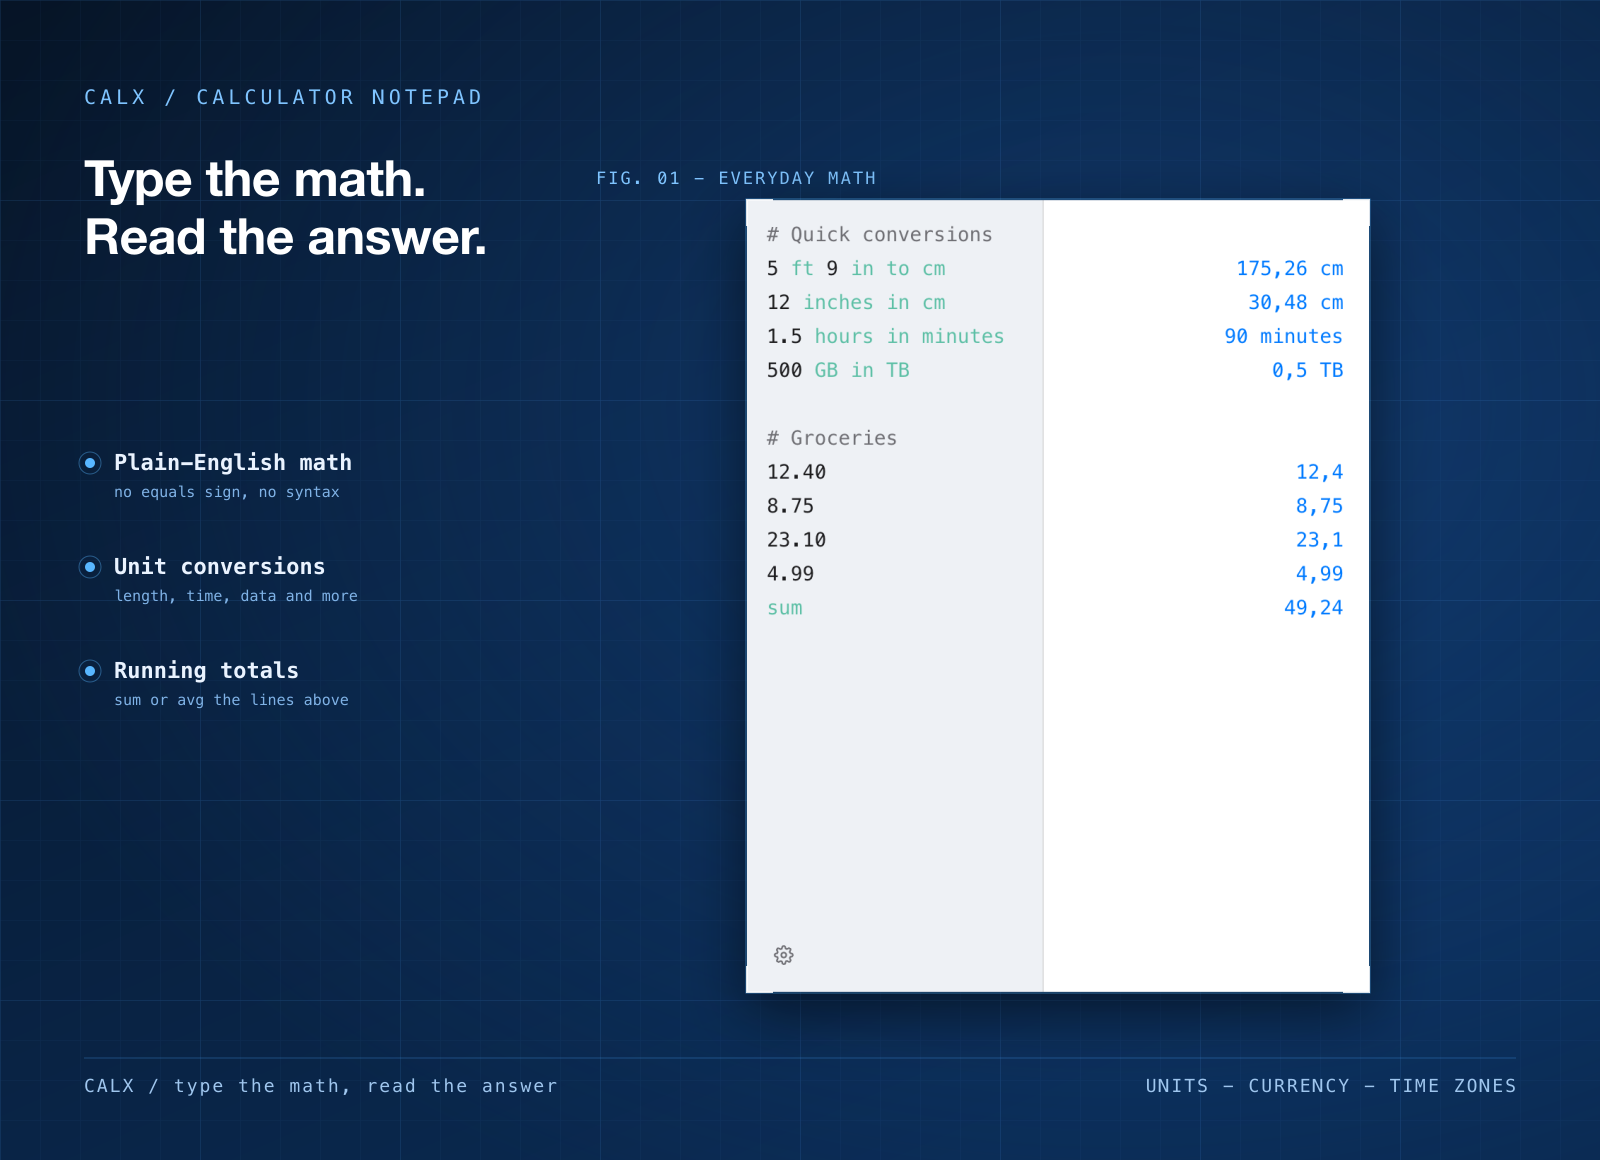Click the footer 'CALX / type the math' tagline
The image size is (1600, 1160).
click(320, 1086)
